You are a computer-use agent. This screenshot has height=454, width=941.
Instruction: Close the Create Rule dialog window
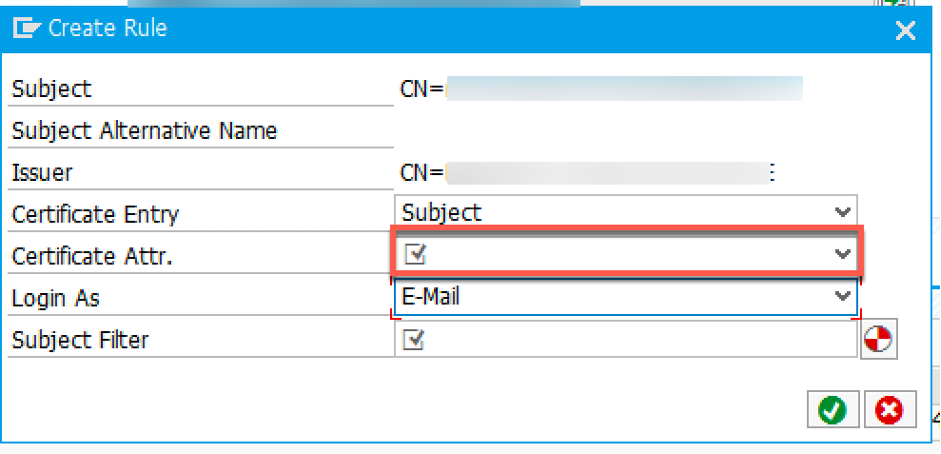[x=905, y=30]
